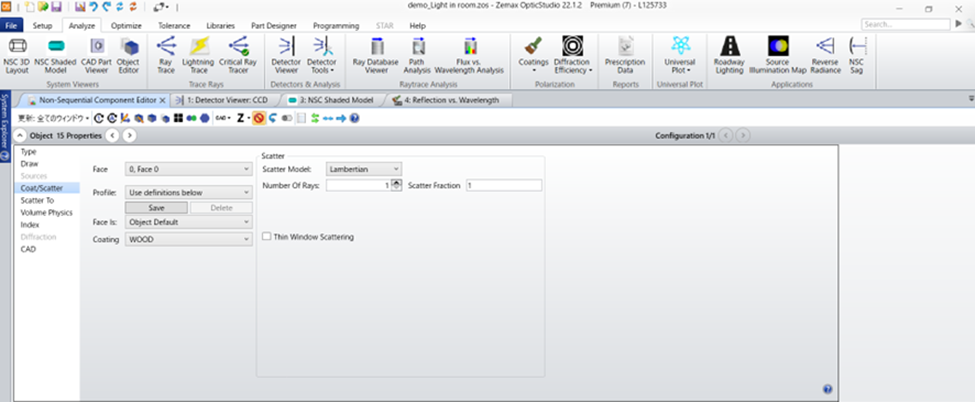Screen dimensions: 975x402
Task: Open Reverse Radiance analysis
Action: pyautogui.click(x=826, y=55)
